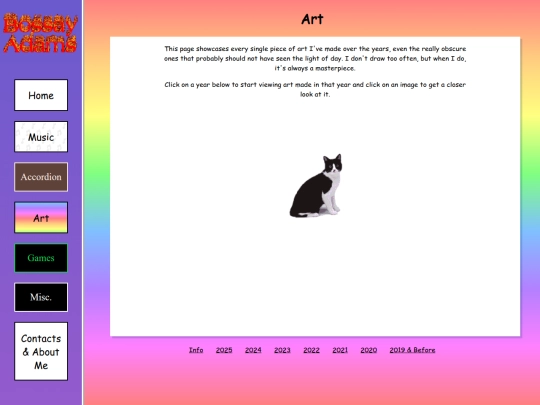Click the paragraph starting "This page showcases"
Image resolution: width=540 pixels, height=405 pixels.
315,58
